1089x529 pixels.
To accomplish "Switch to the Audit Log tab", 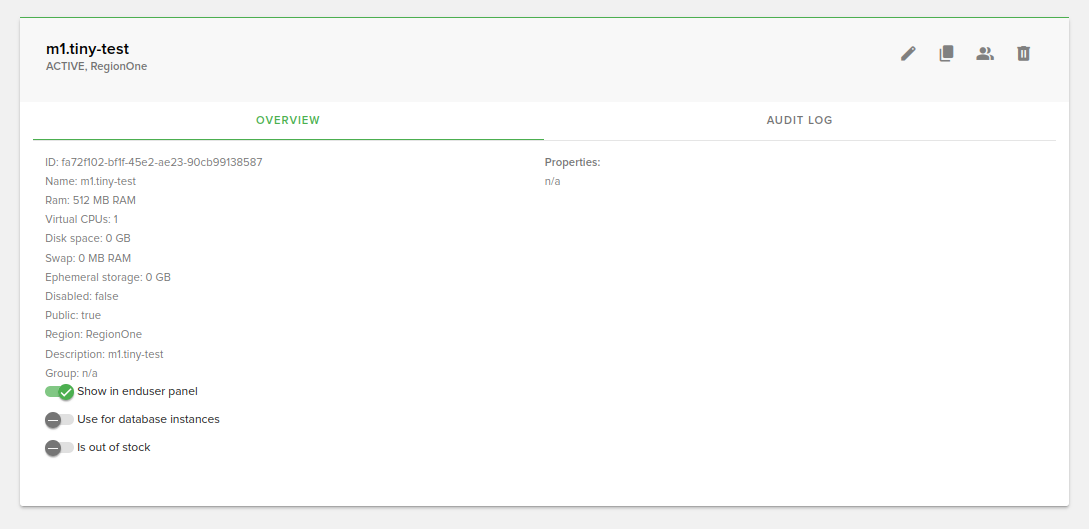I will [799, 120].
